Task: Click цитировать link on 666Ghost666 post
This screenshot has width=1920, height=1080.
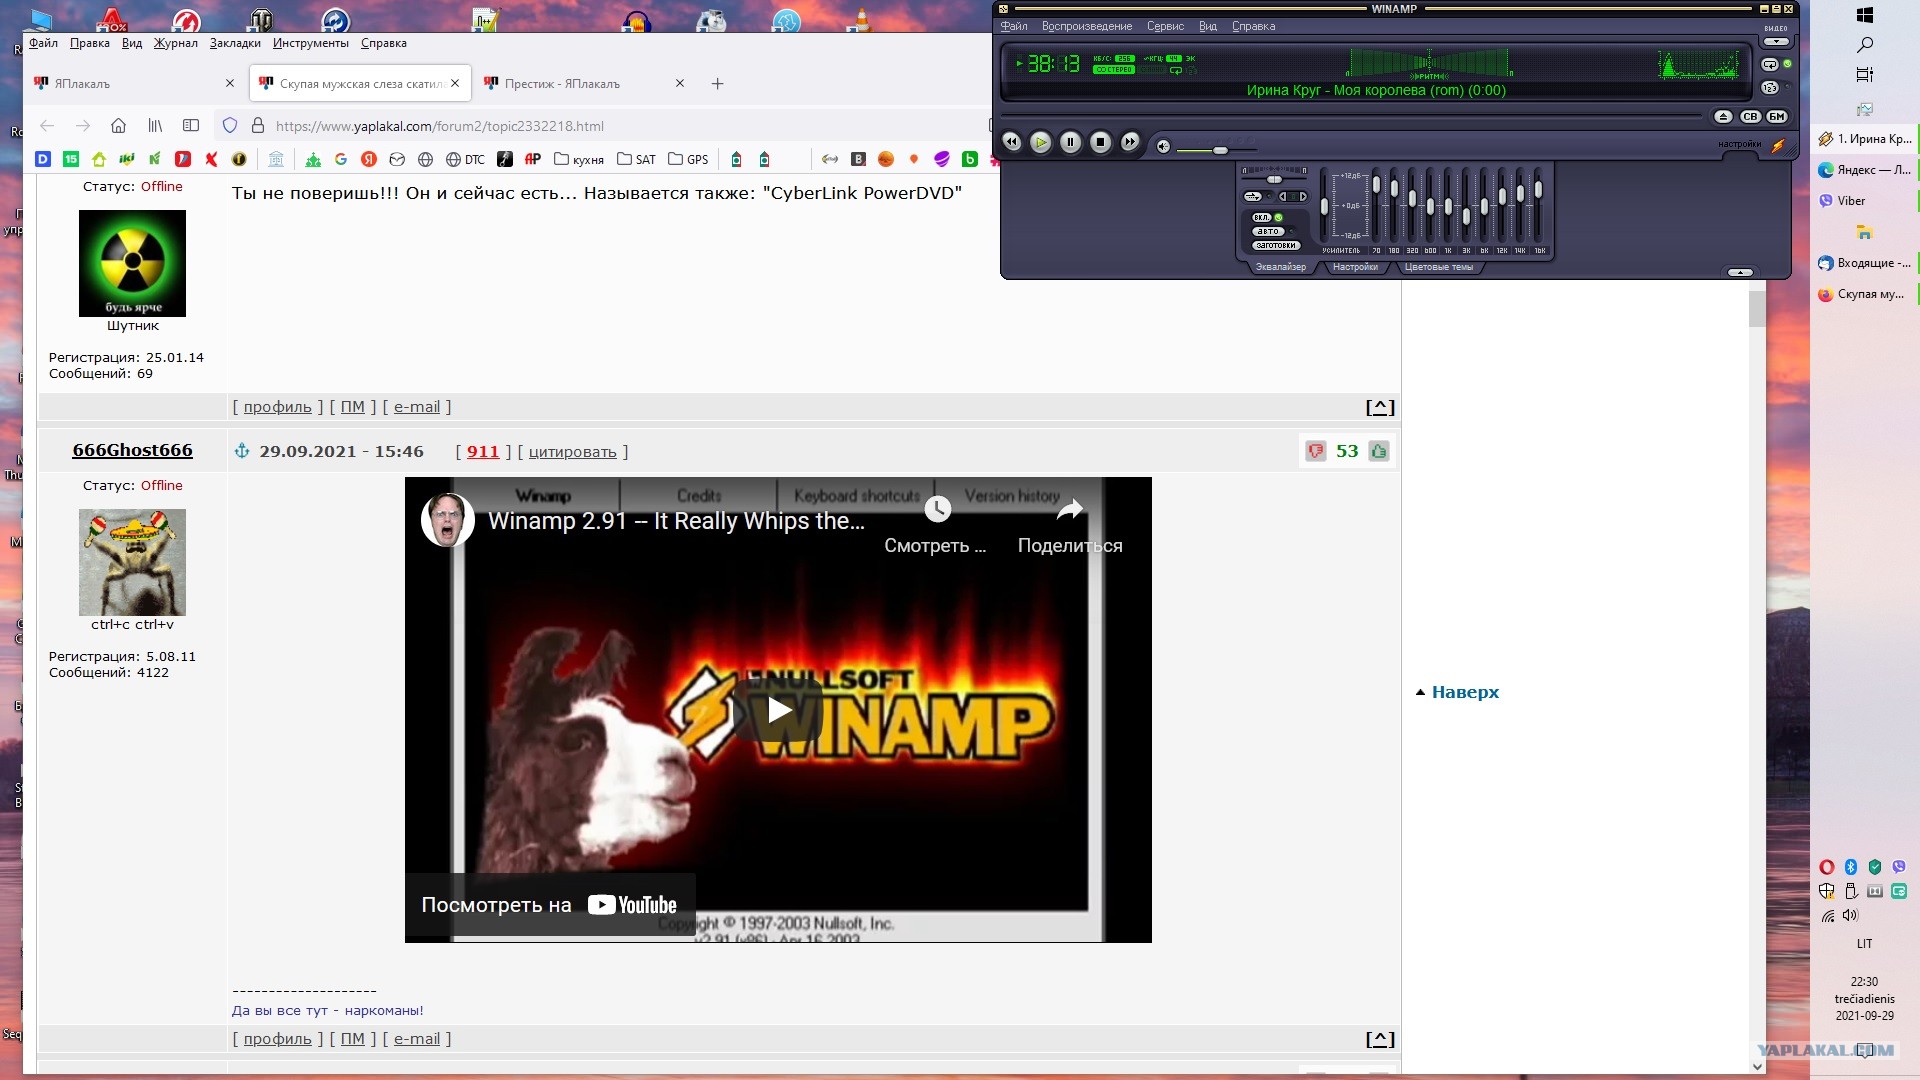Action: click(572, 452)
